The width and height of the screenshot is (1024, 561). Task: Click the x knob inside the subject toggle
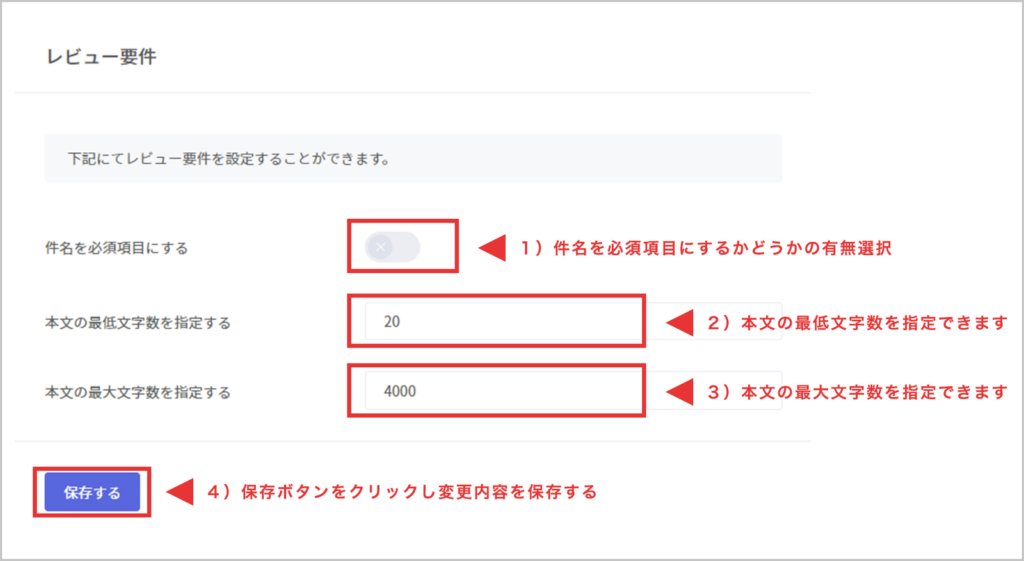380,246
